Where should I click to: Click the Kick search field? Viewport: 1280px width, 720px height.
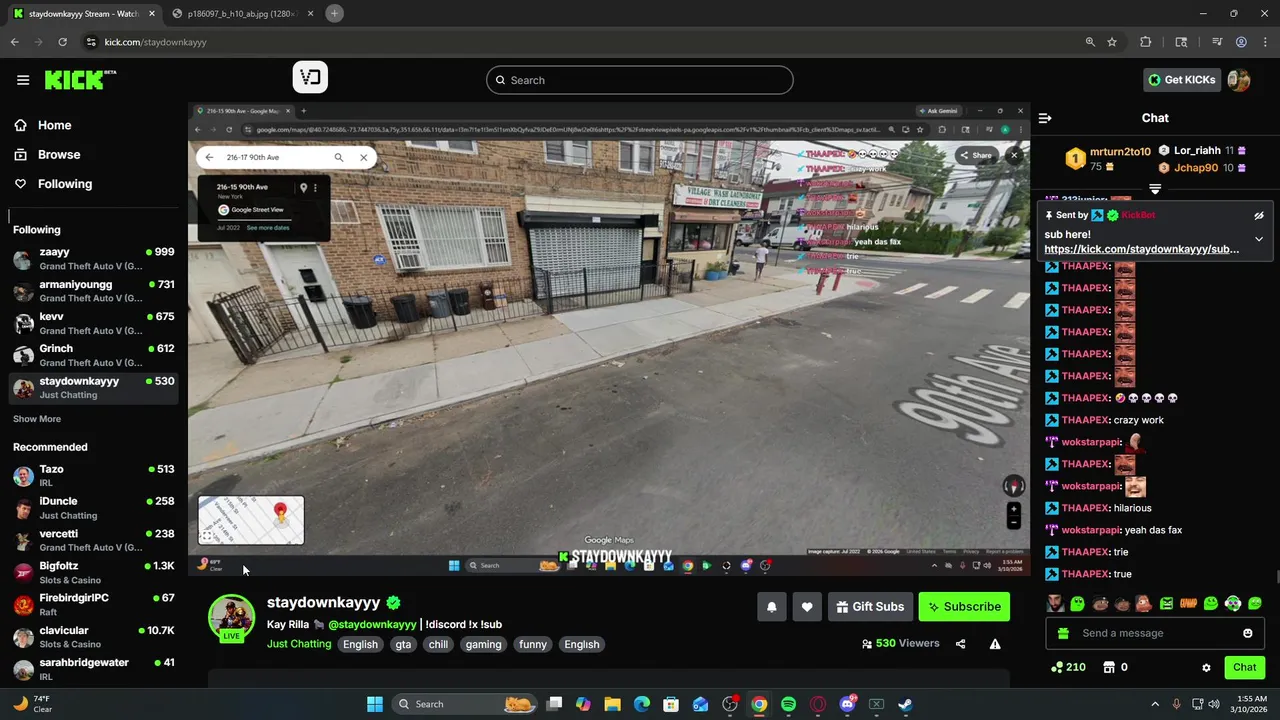pyautogui.click(x=640, y=80)
